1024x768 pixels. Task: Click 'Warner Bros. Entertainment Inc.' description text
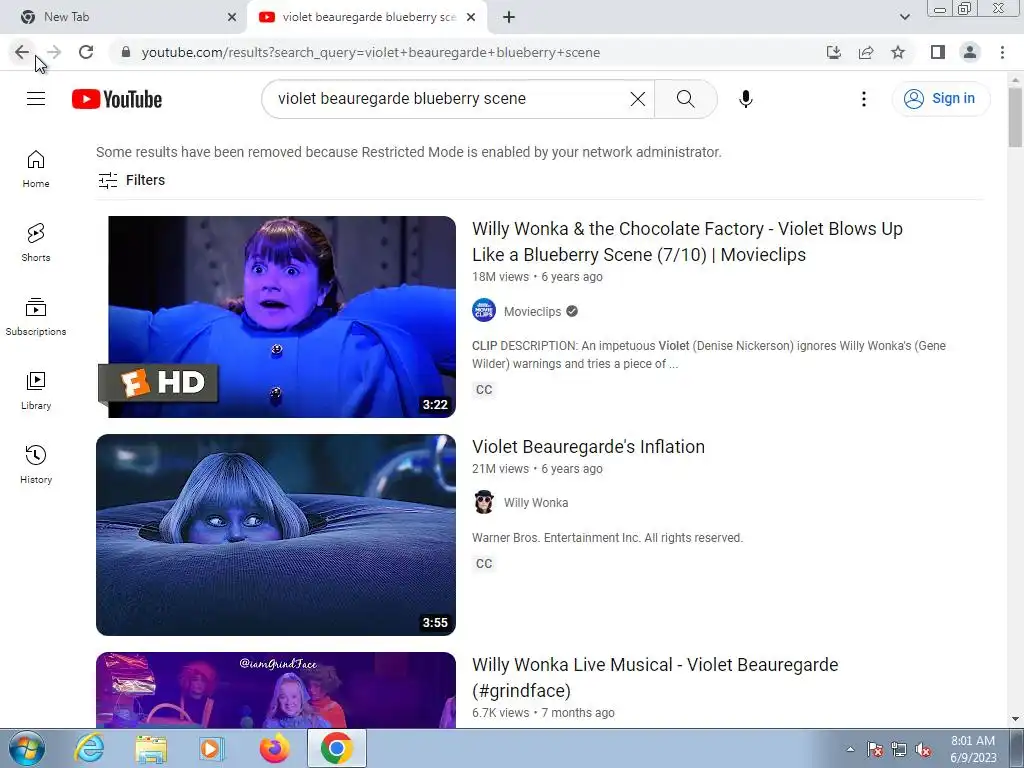[x=607, y=538]
